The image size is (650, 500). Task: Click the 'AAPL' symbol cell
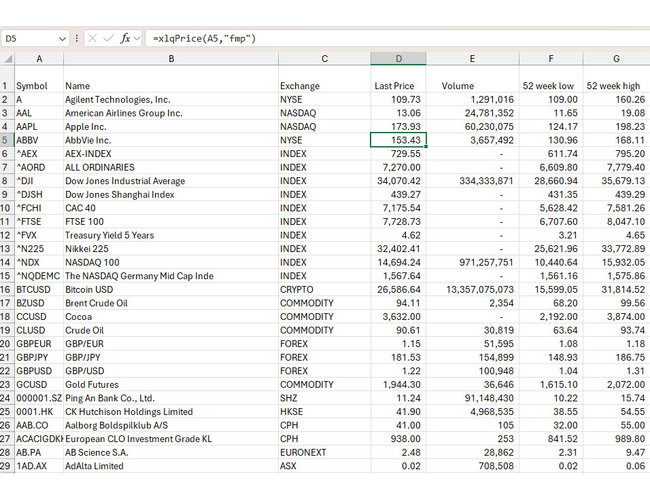tap(39, 126)
